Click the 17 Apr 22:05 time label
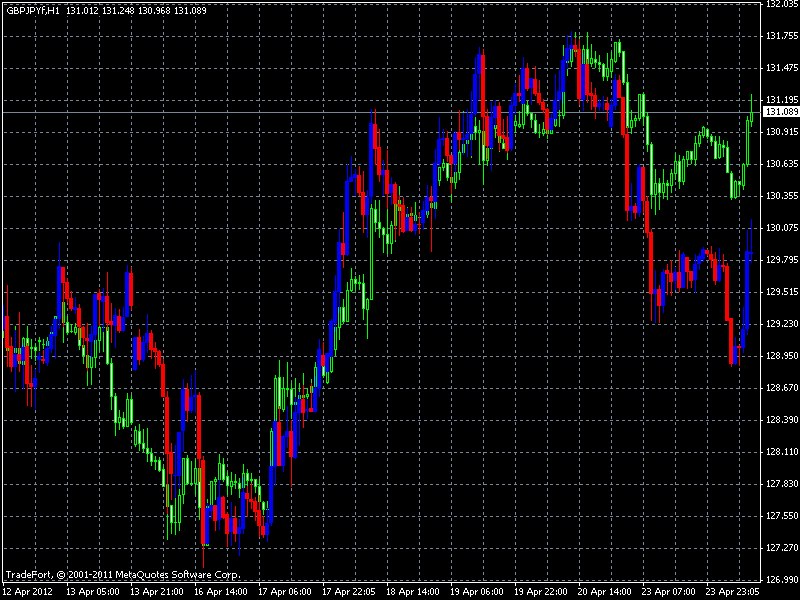The image size is (800, 600). pos(349,592)
